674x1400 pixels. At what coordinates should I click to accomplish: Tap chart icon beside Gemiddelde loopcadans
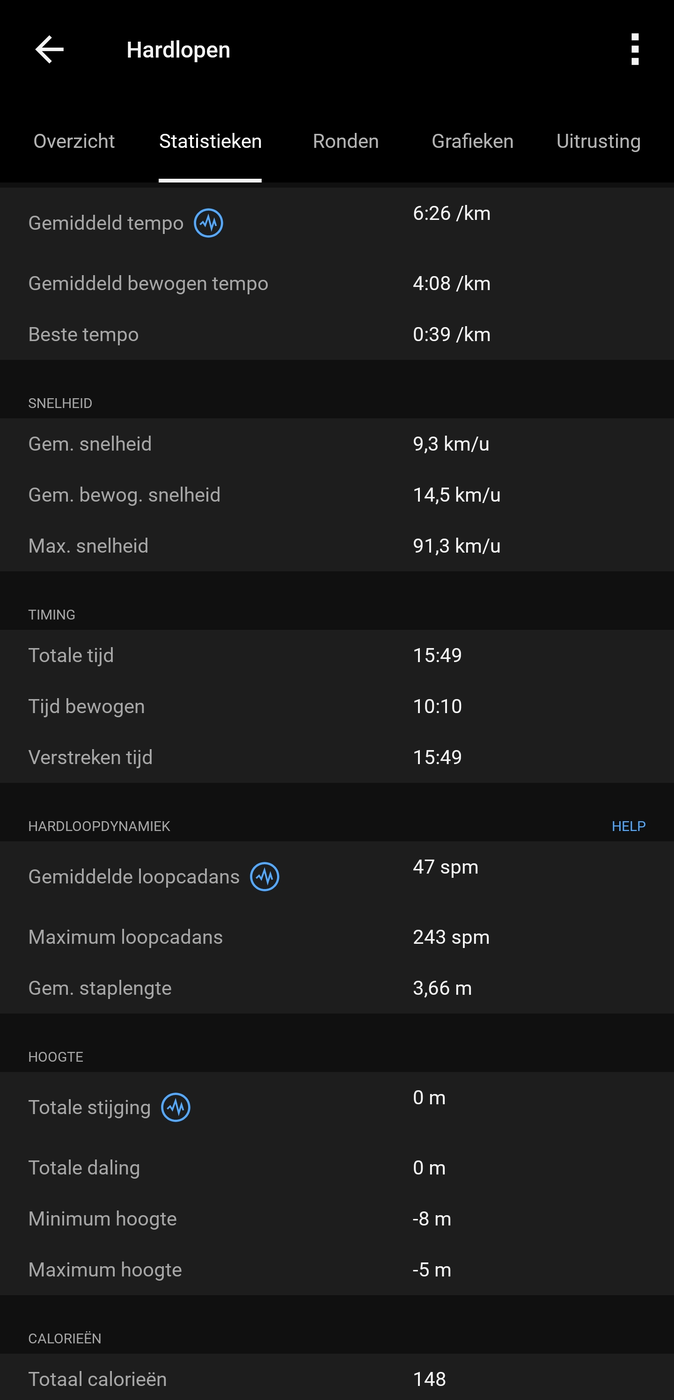(264, 877)
